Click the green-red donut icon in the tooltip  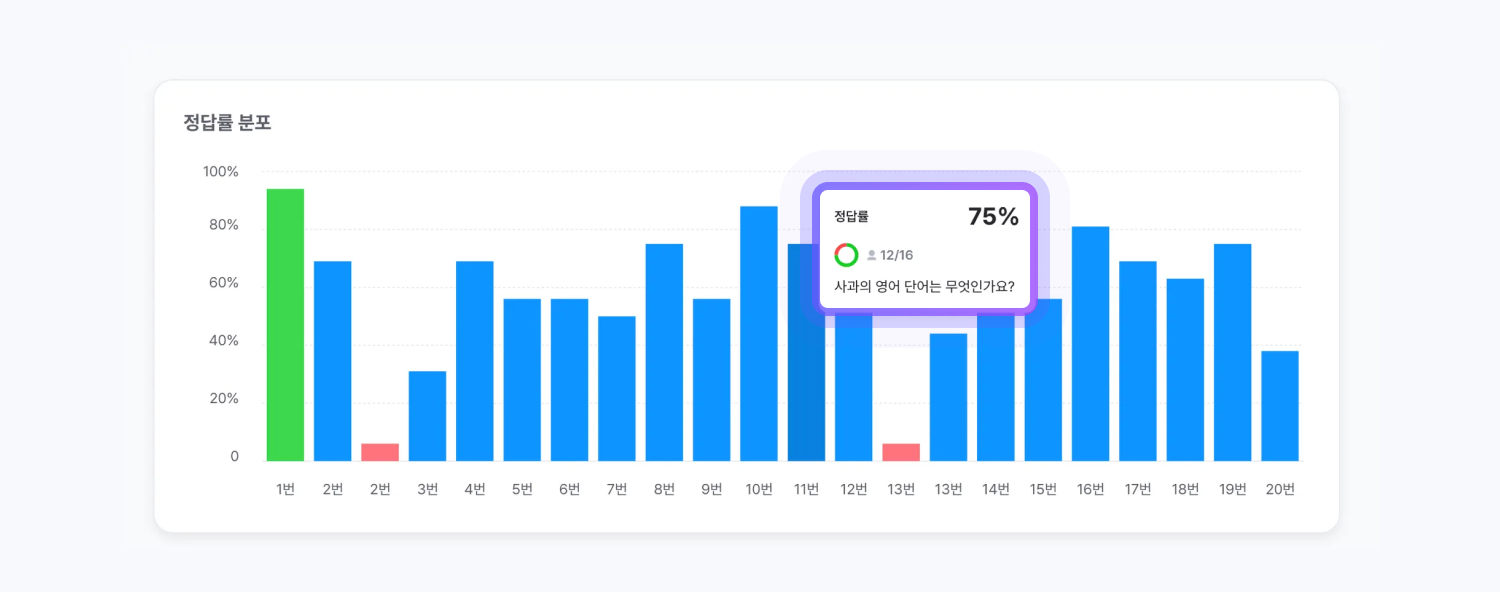click(x=846, y=255)
